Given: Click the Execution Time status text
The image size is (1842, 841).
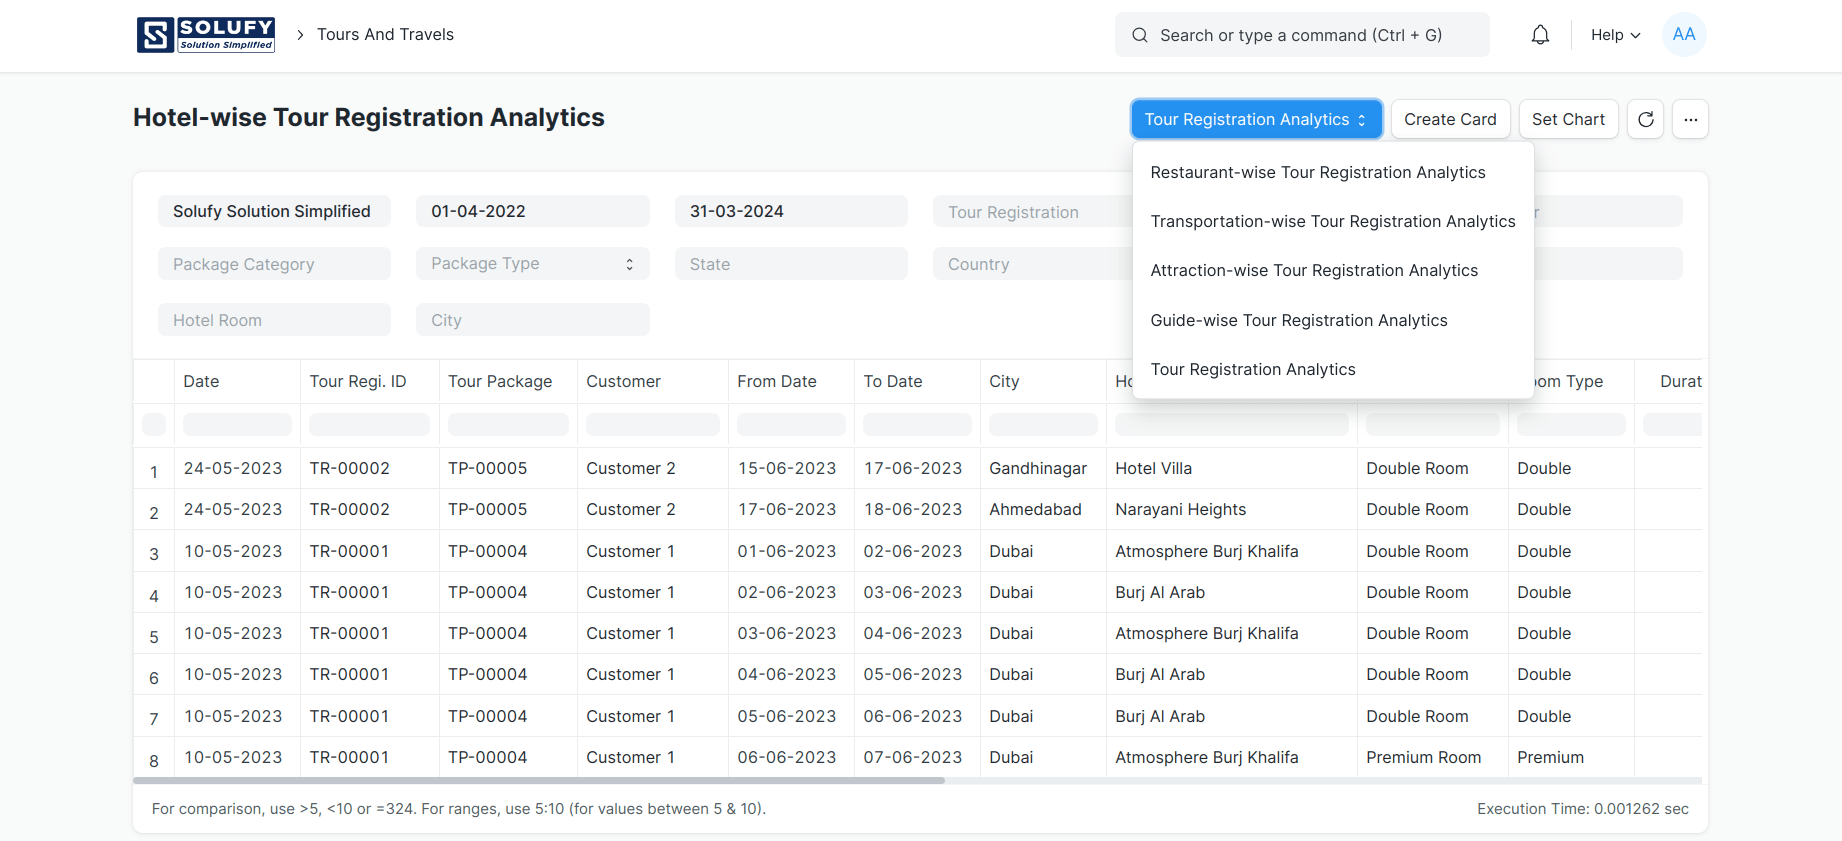Looking at the screenshot, I should [x=1582, y=809].
